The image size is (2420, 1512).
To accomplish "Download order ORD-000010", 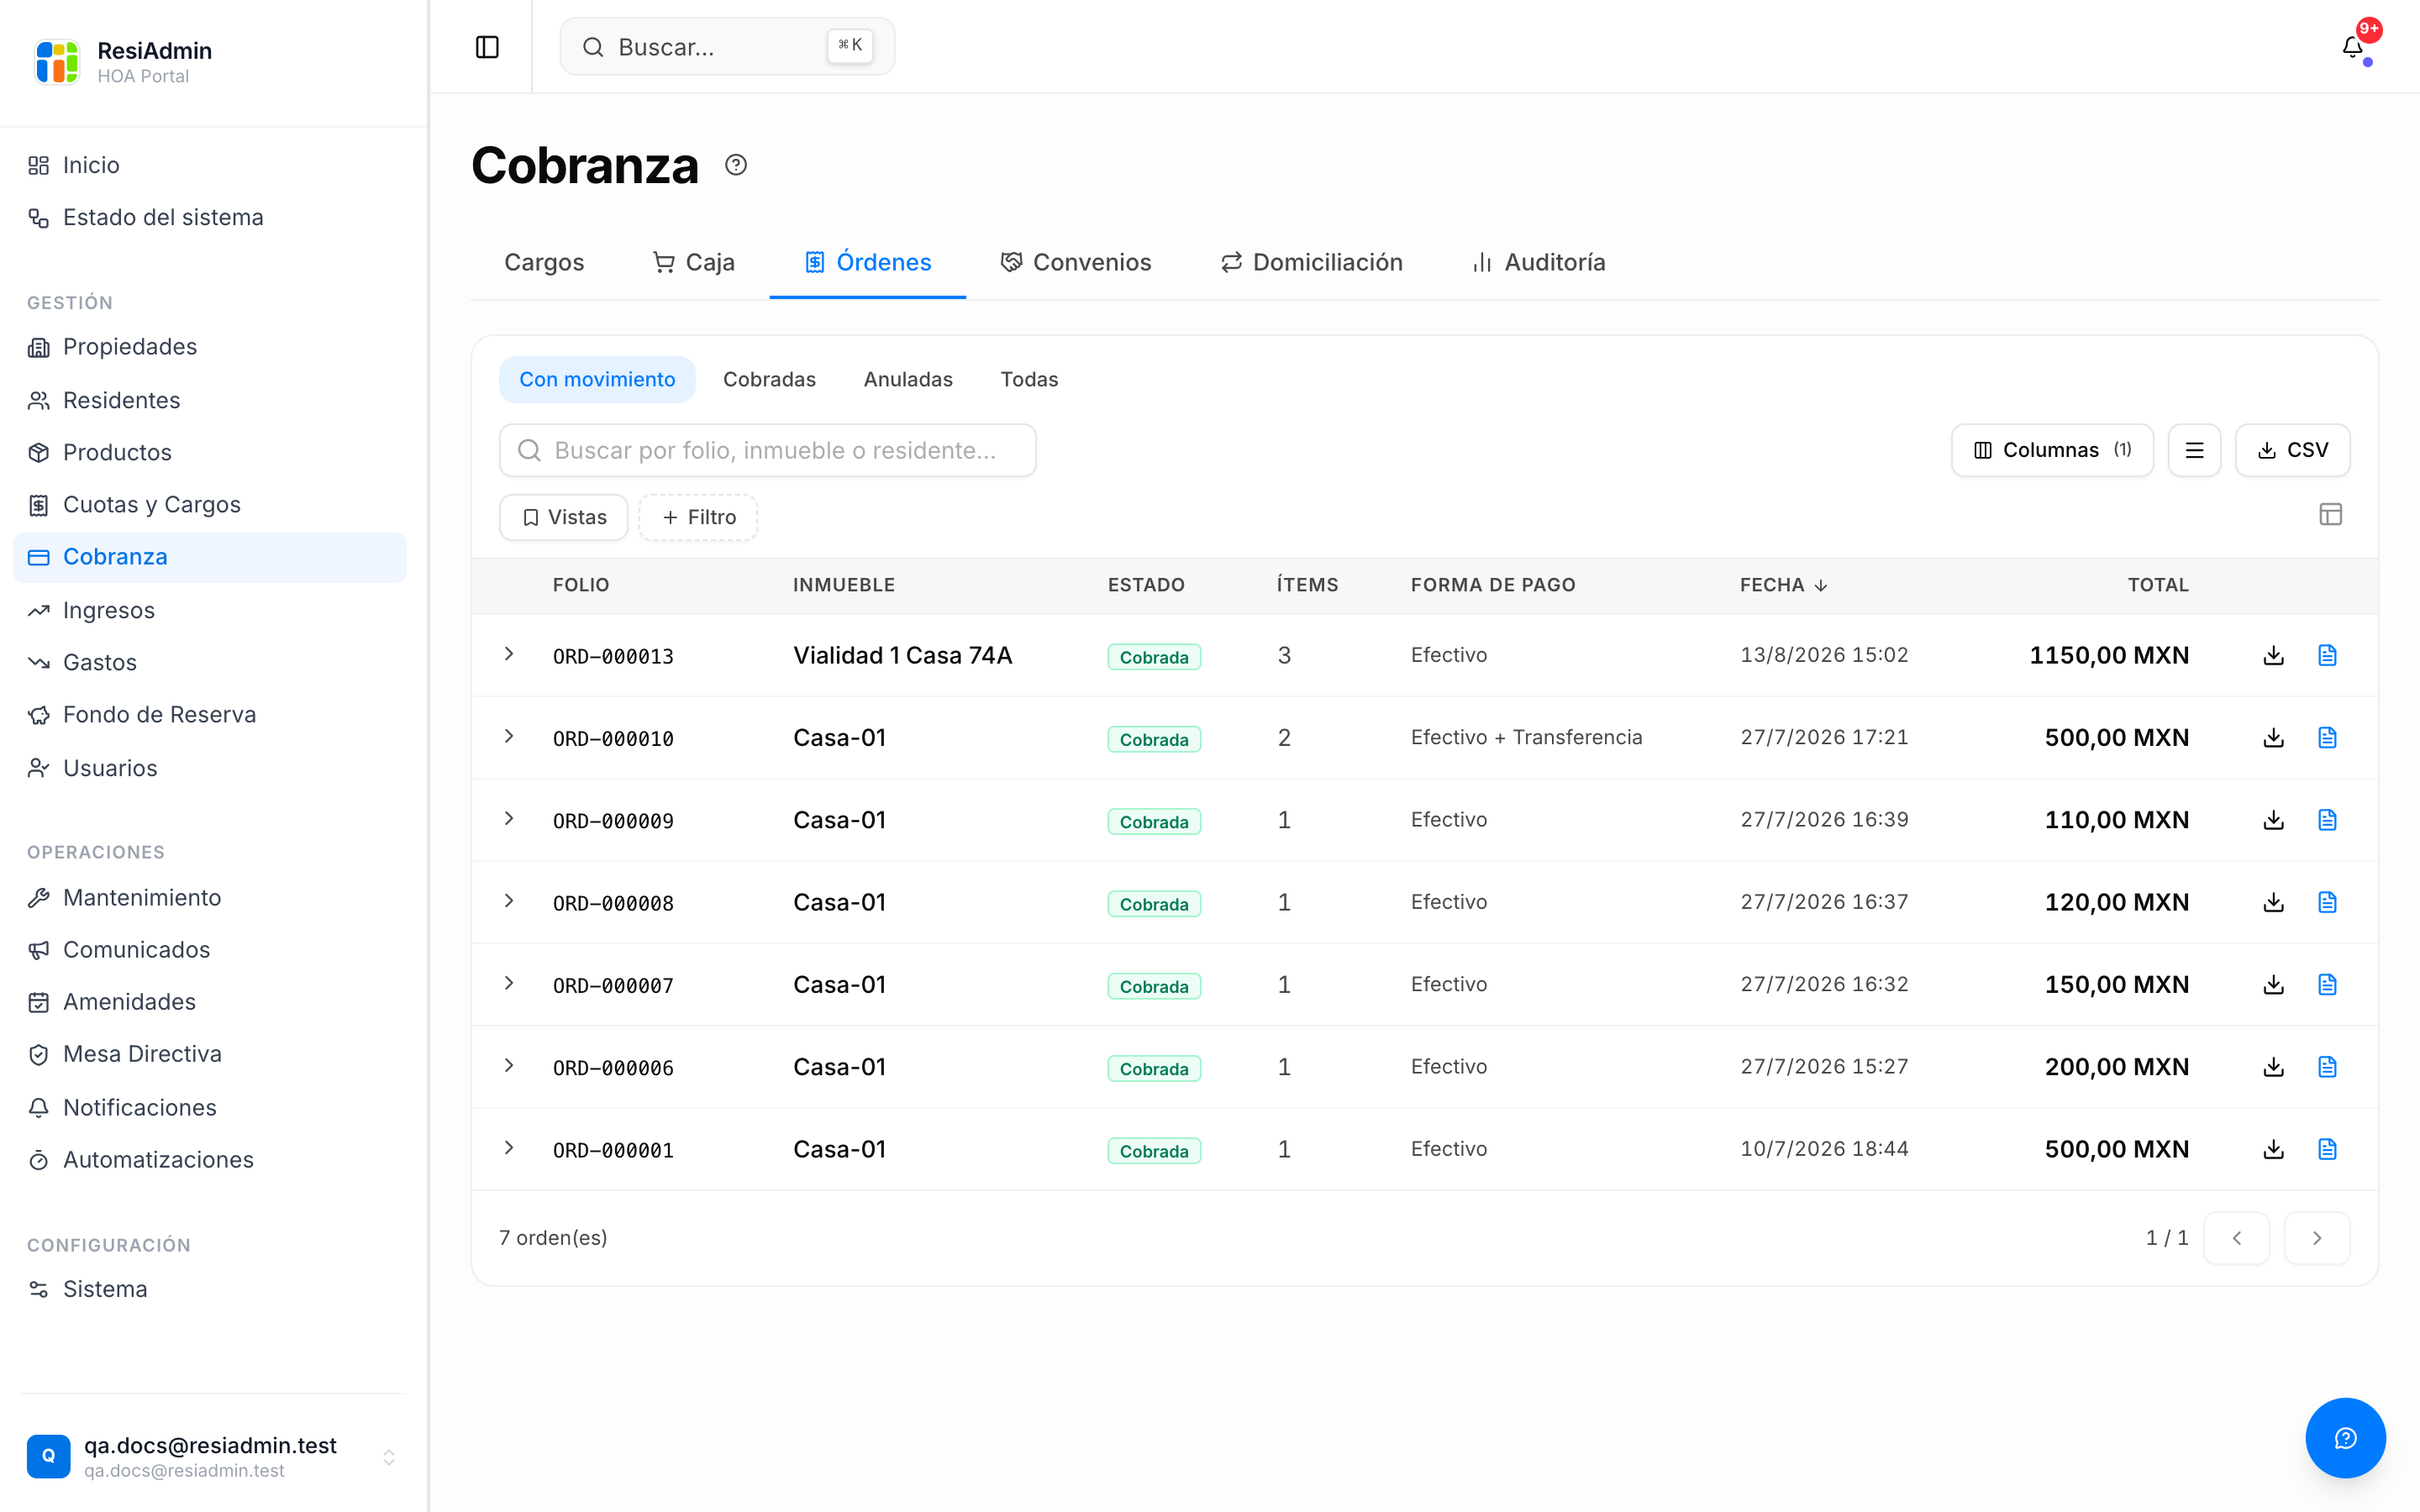I will [x=2273, y=737].
